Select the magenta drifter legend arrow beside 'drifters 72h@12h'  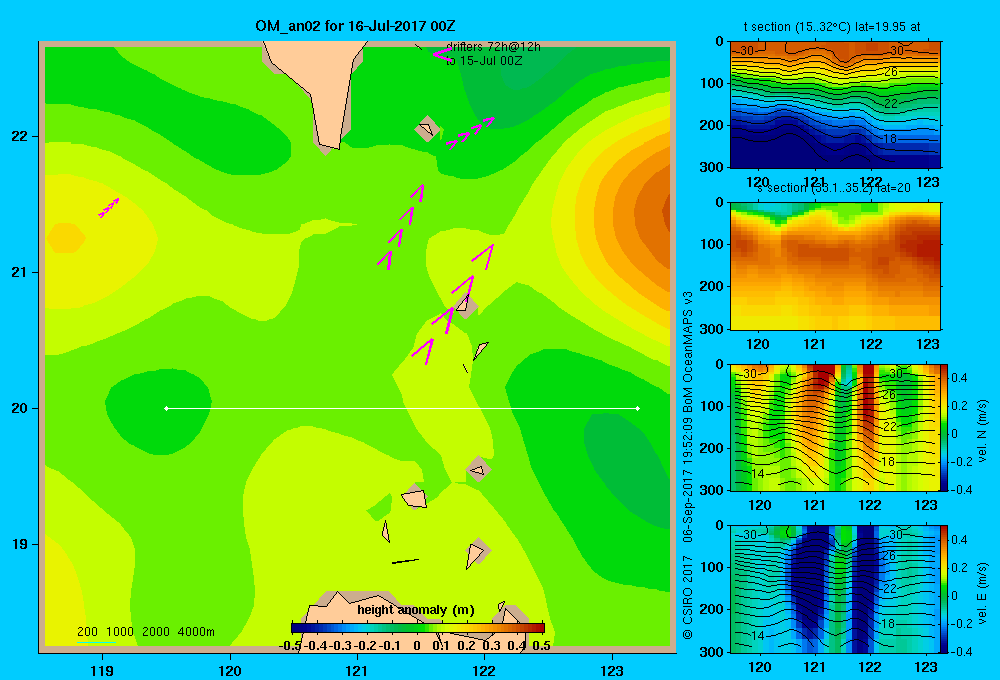(442, 55)
